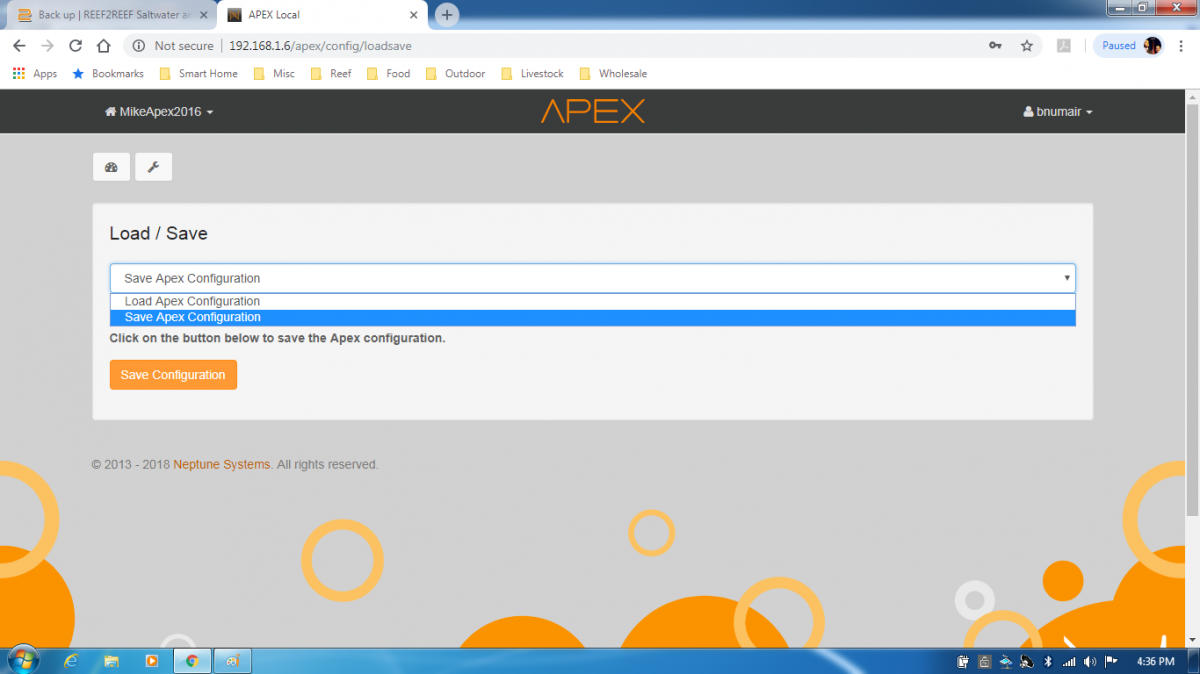Open Windows Start orb
The height and width of the screenshot is (674, 1200).
(23, 660)
